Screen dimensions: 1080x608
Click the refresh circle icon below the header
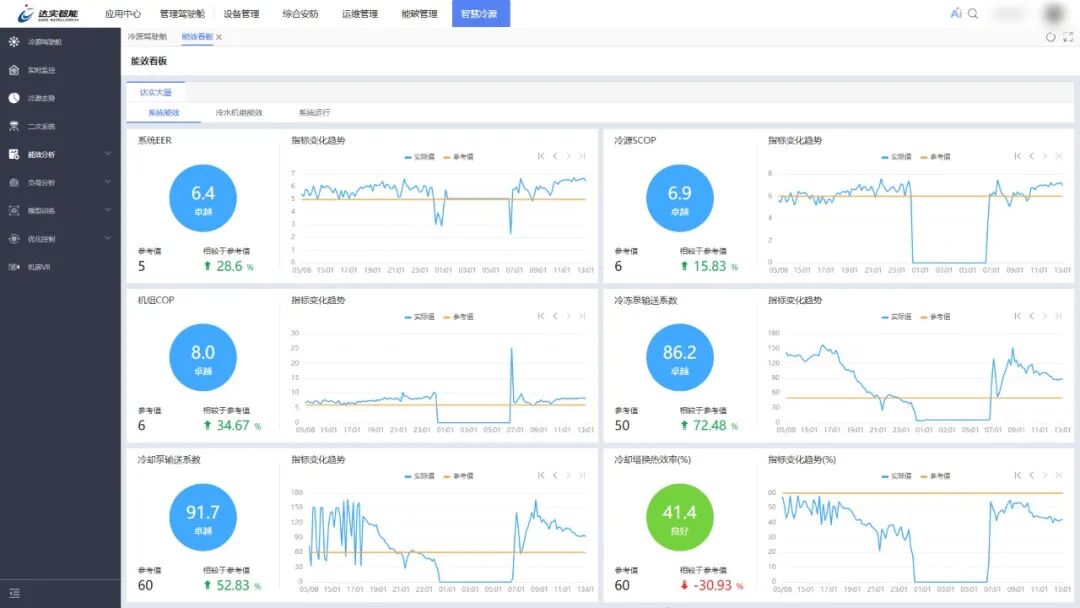click(x=1051, y=37)
